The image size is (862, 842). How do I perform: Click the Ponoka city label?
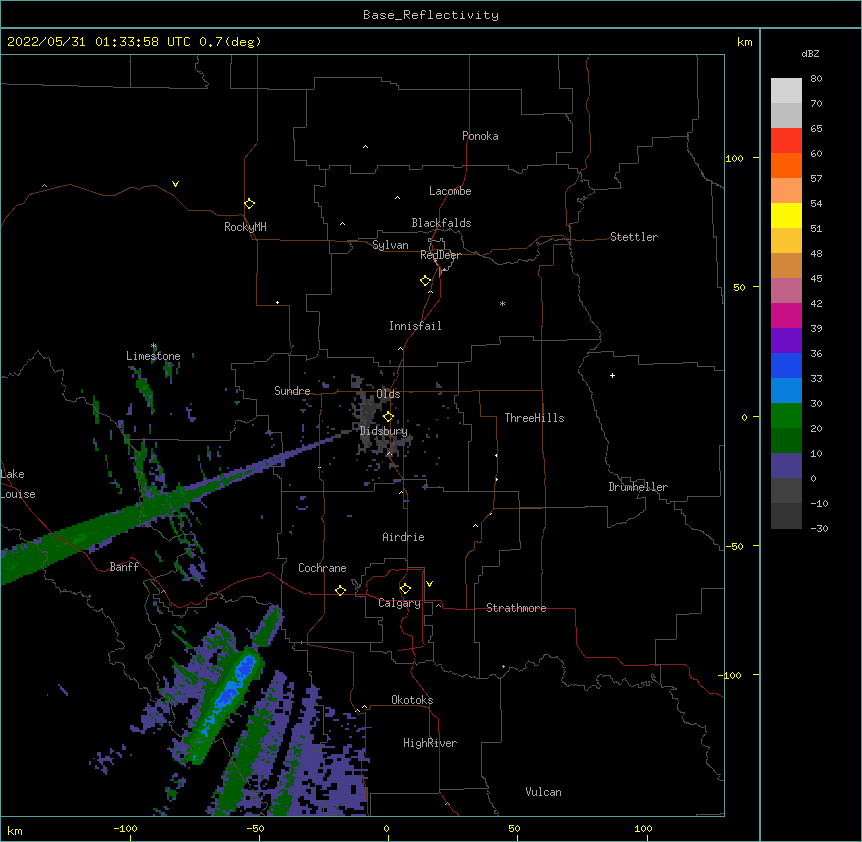click(480, 136)
